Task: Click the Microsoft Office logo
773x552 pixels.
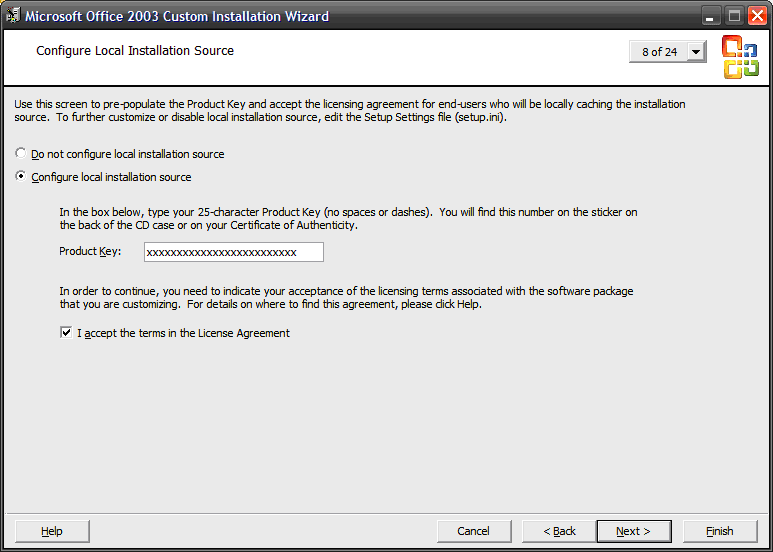Action: click(740, 56)
